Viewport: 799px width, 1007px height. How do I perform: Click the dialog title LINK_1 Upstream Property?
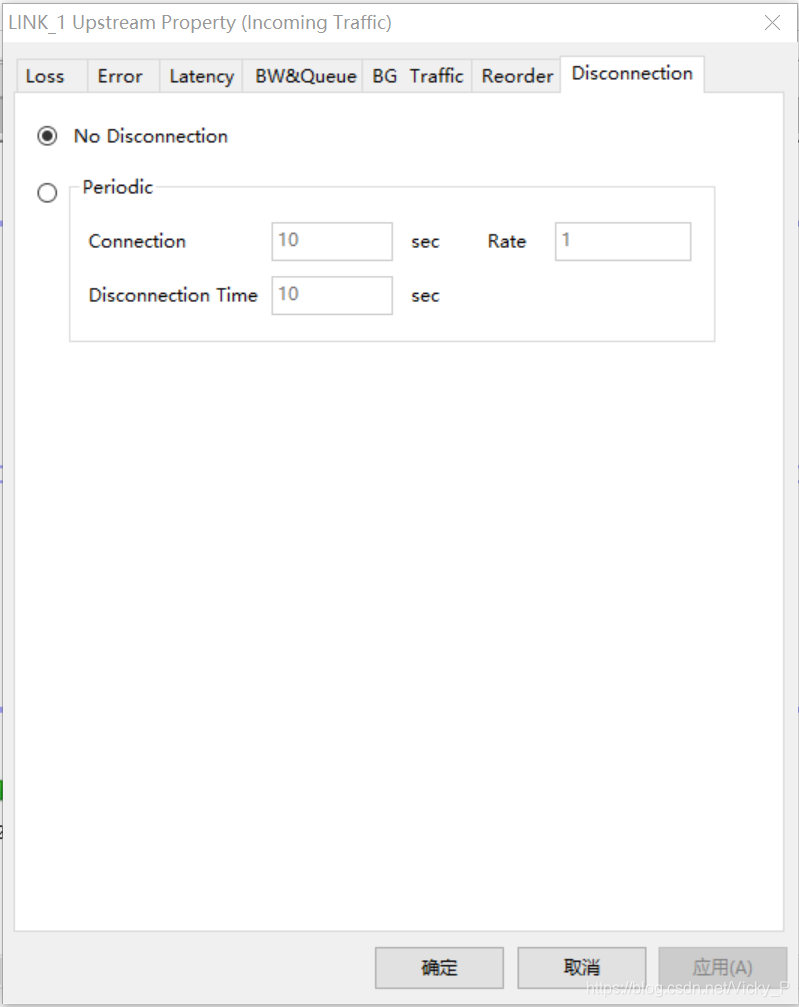pyautogui.click(x=200, y=22)
